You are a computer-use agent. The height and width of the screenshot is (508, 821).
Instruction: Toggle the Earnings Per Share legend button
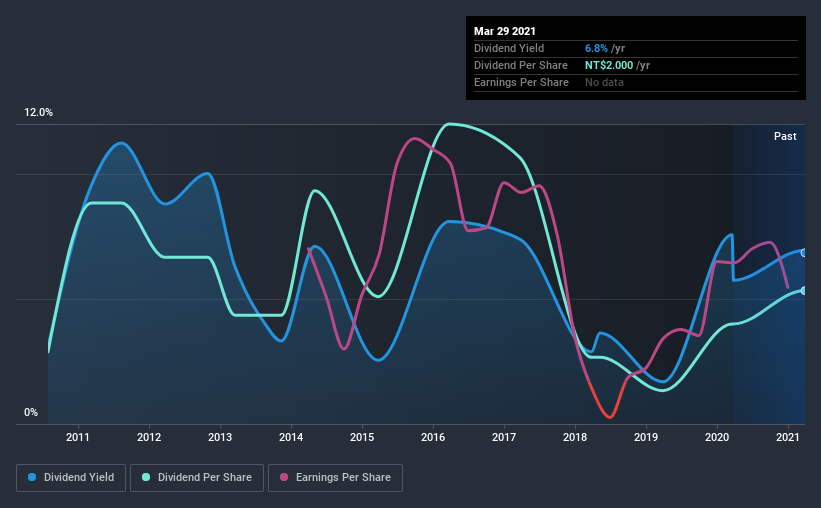pos(335,478)
